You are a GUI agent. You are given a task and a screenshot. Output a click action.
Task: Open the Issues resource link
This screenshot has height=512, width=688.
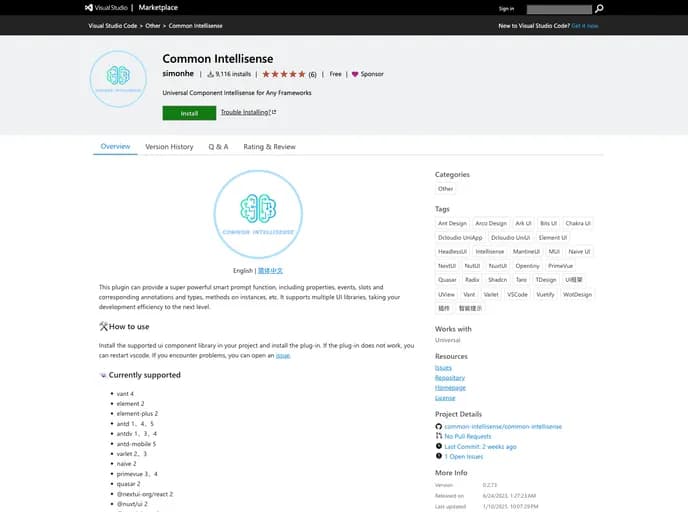[443, 368]
